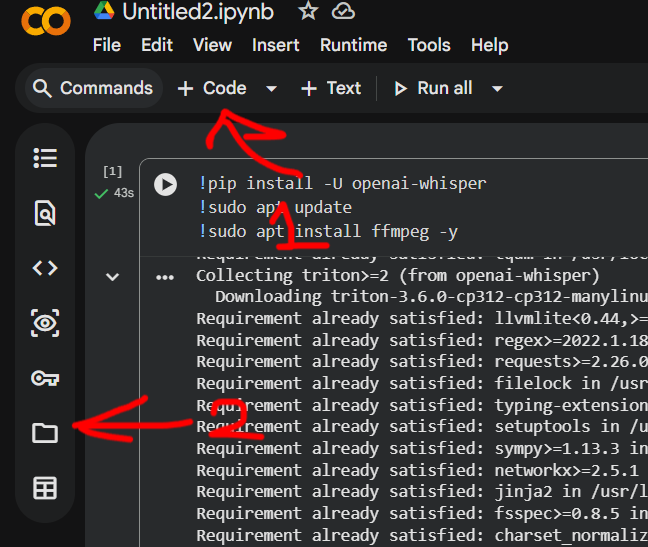Click the requests>=2.26.0 output line

click(x=422, y=361)
